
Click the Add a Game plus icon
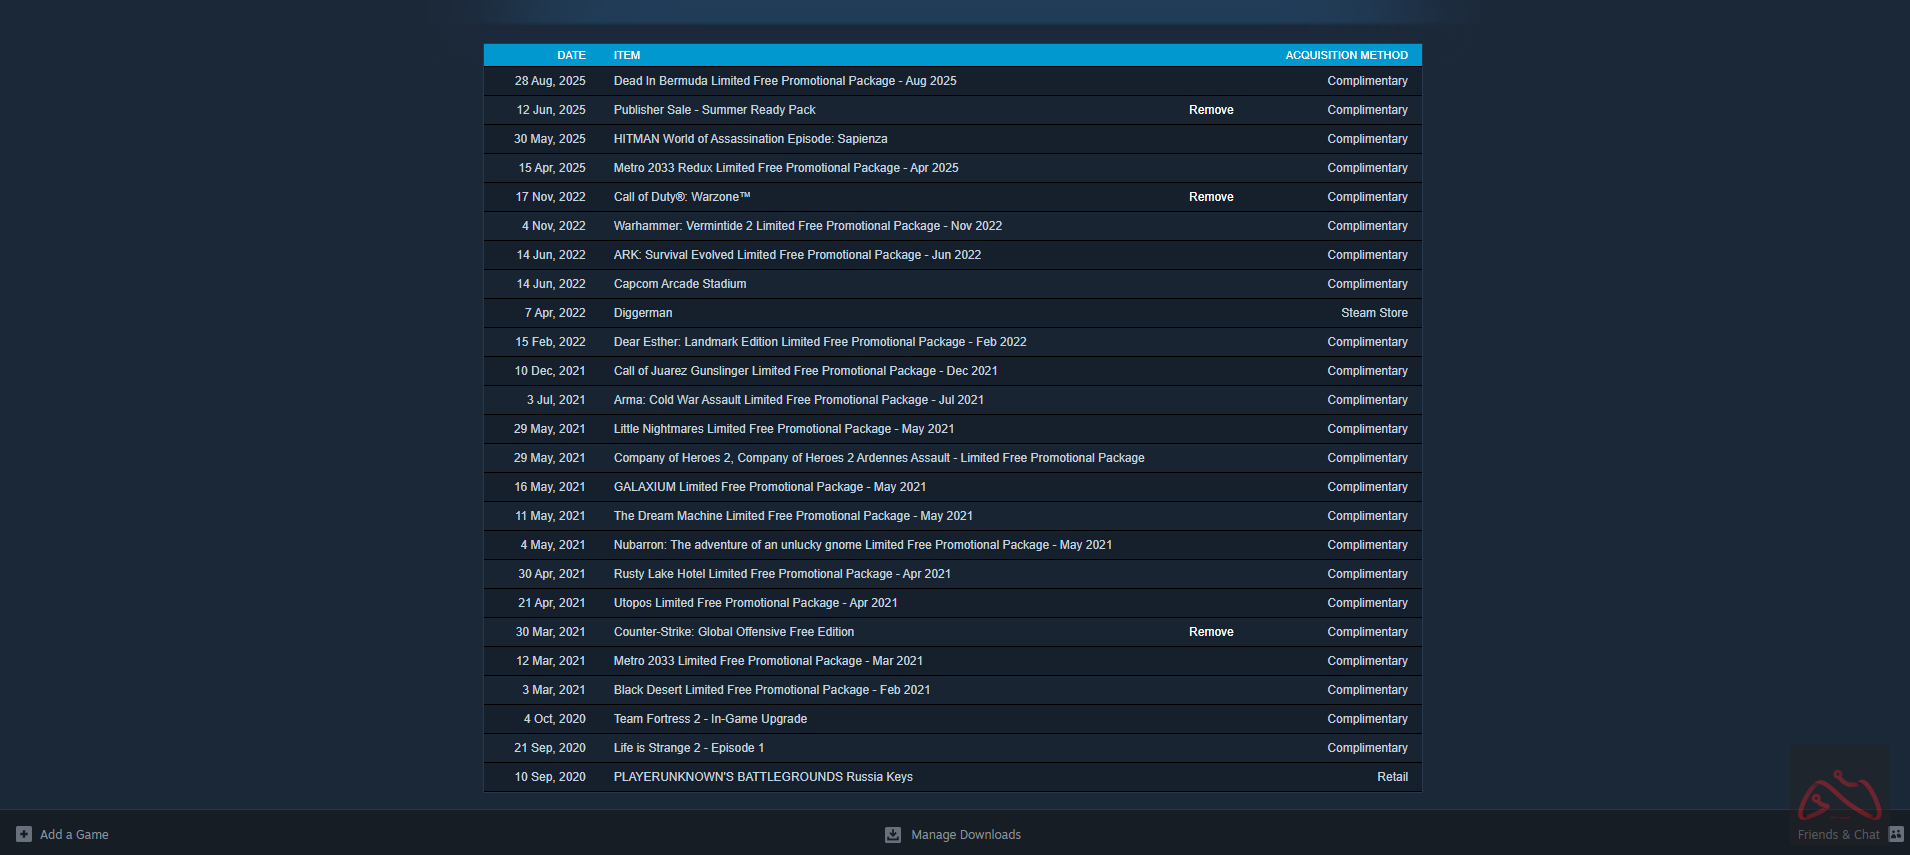pos(24,834)
